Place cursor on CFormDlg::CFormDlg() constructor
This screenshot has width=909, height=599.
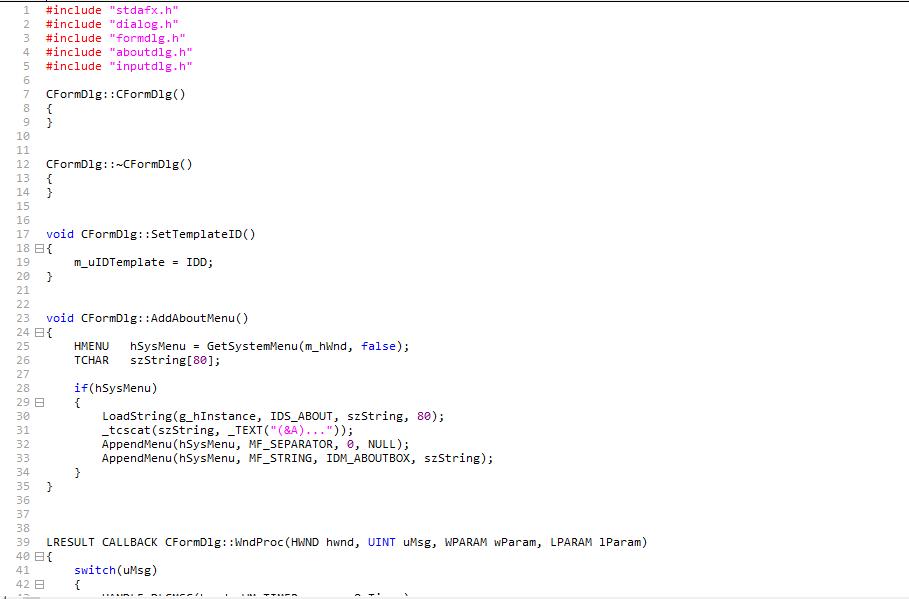pos(116,94)
